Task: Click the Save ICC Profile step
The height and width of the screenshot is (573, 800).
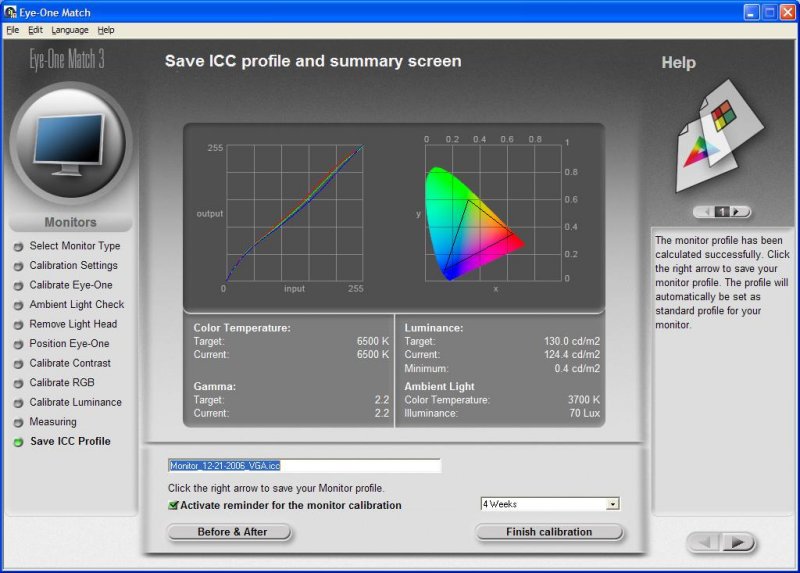Action: (70, 441)
